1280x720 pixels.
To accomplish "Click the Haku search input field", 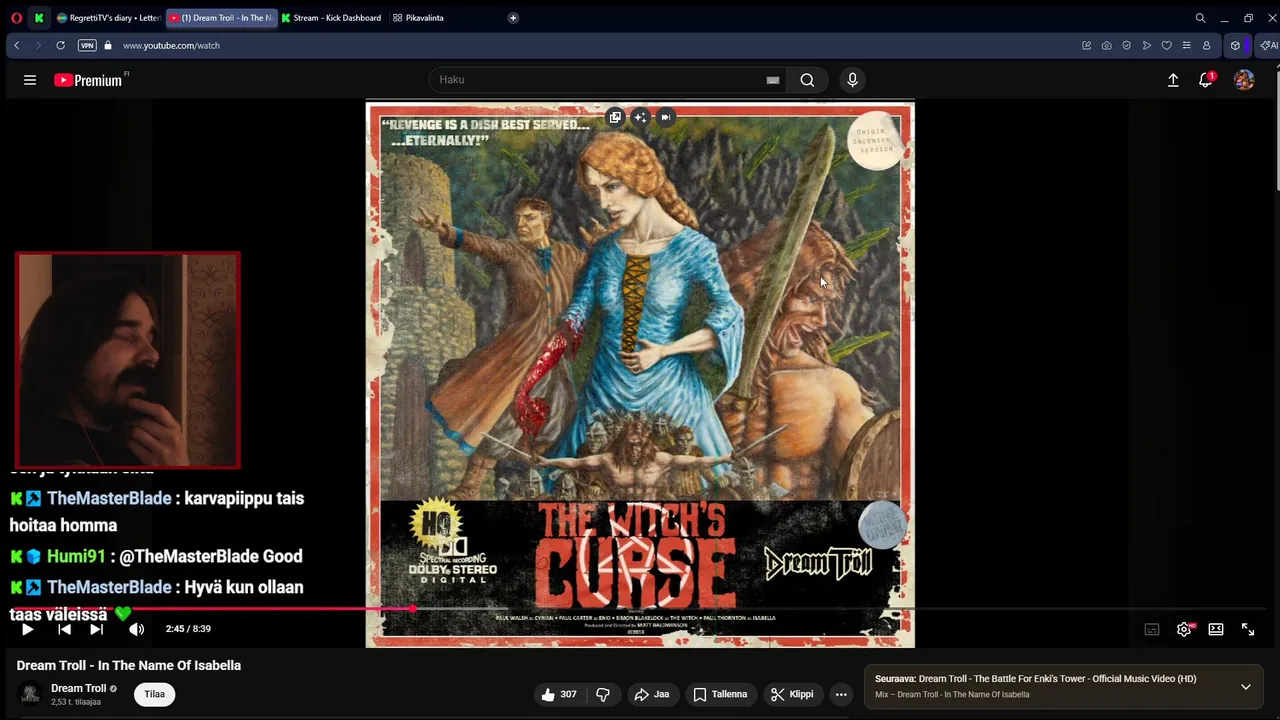I will tap(600, 80).
